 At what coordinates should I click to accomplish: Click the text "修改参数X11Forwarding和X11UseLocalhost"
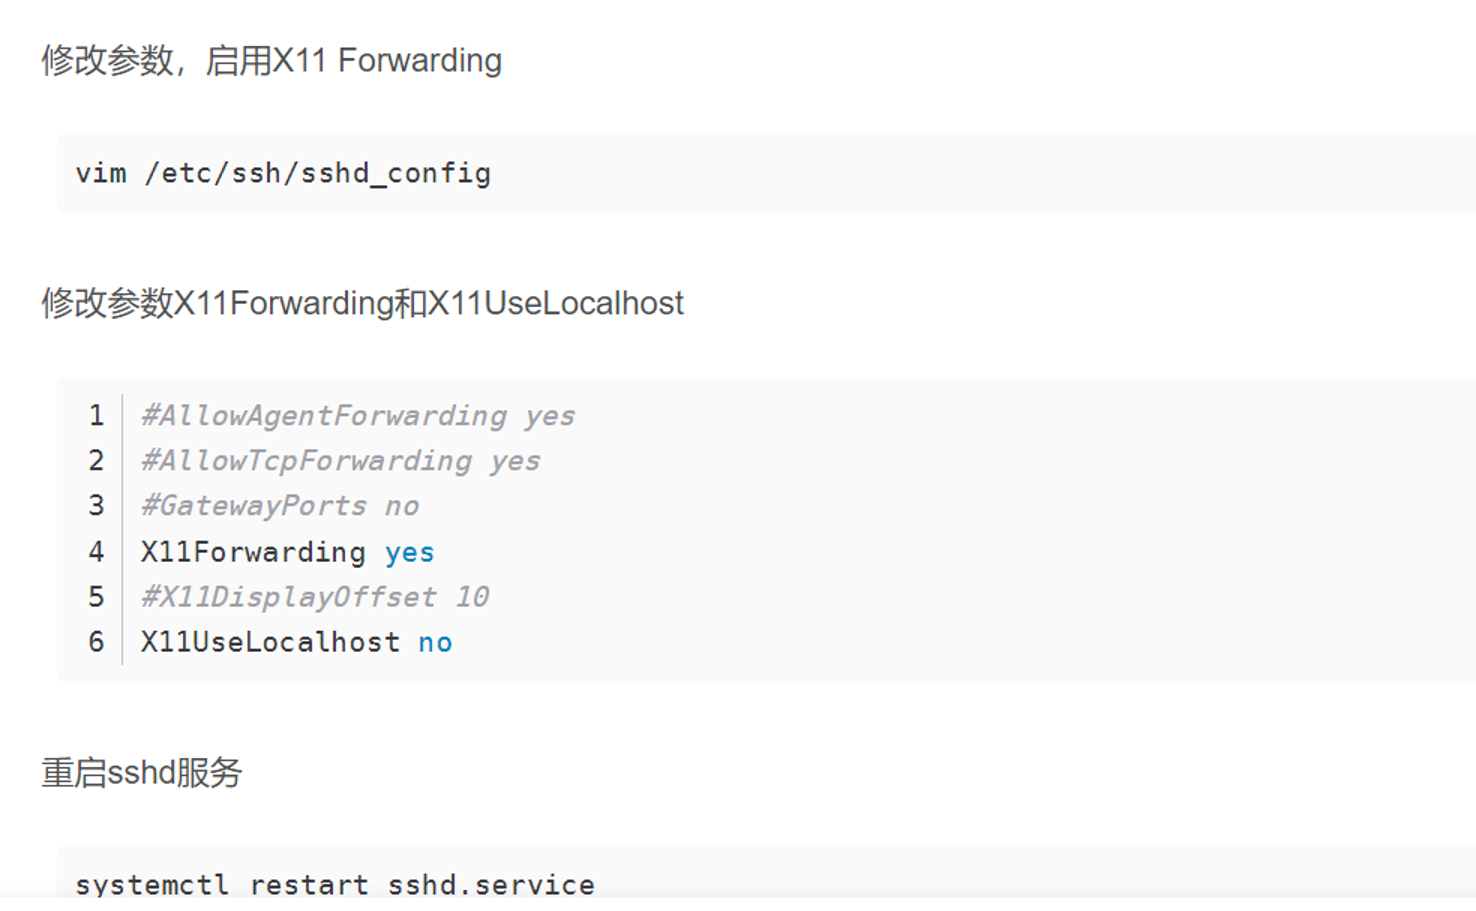(362, 303)
